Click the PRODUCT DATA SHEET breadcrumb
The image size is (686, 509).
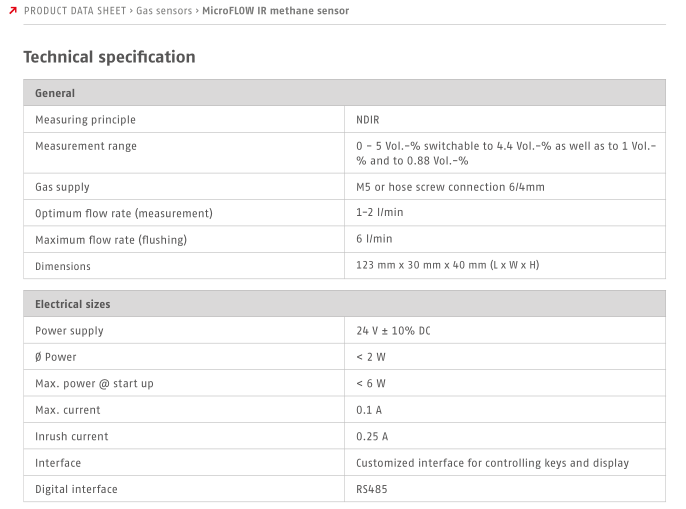pos(75,11)
